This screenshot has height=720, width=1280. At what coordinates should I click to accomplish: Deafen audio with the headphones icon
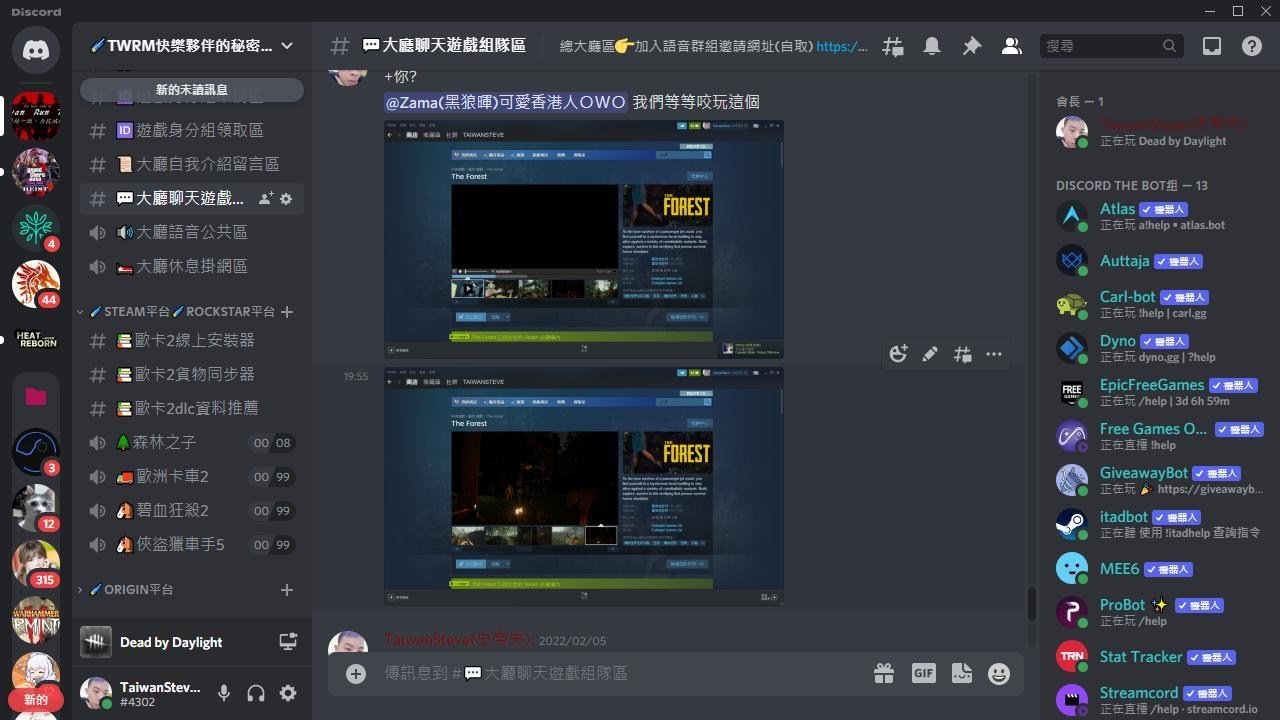pos(256,693)
